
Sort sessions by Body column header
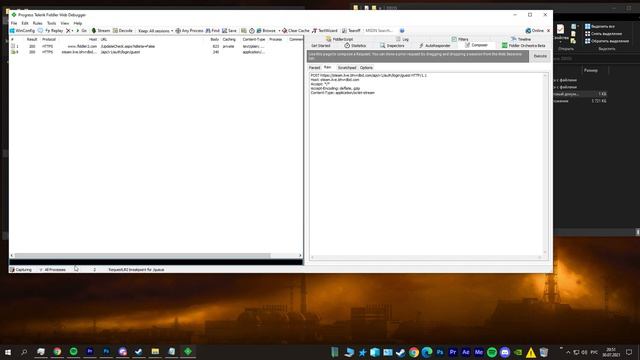coord(215,40)
